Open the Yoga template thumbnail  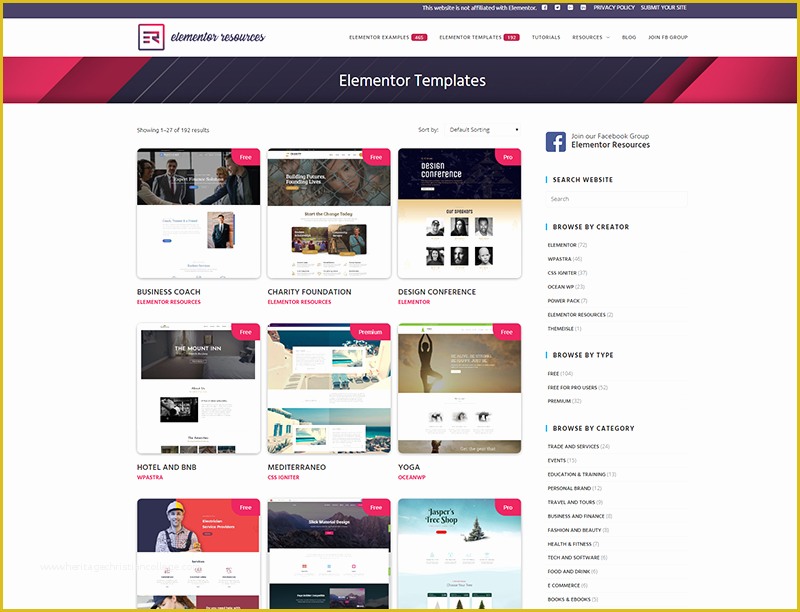[x=459, y=388]
